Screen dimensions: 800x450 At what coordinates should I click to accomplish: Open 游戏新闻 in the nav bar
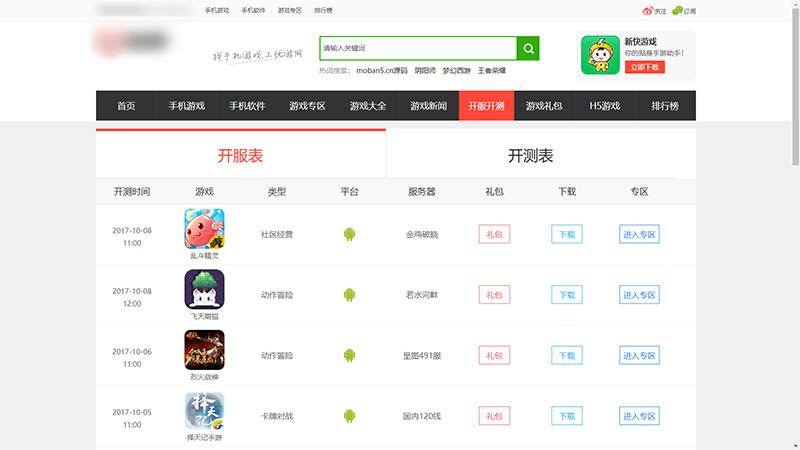pos(429,106)
